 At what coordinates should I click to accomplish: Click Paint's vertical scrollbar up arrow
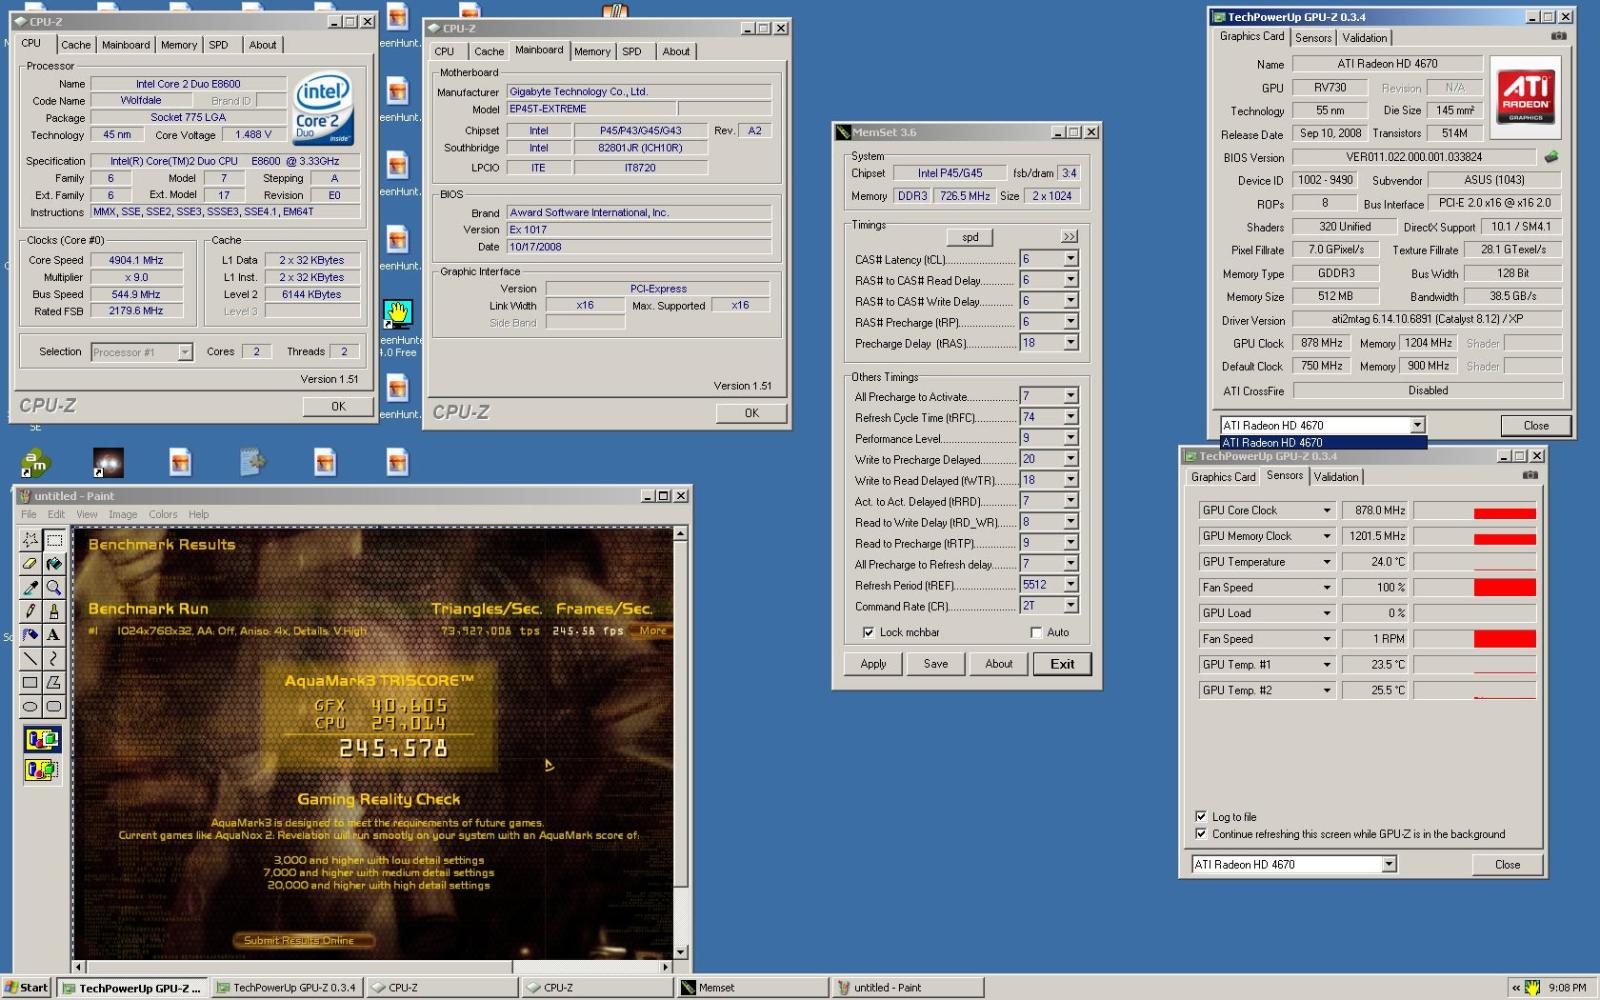[x=681, y=534]
